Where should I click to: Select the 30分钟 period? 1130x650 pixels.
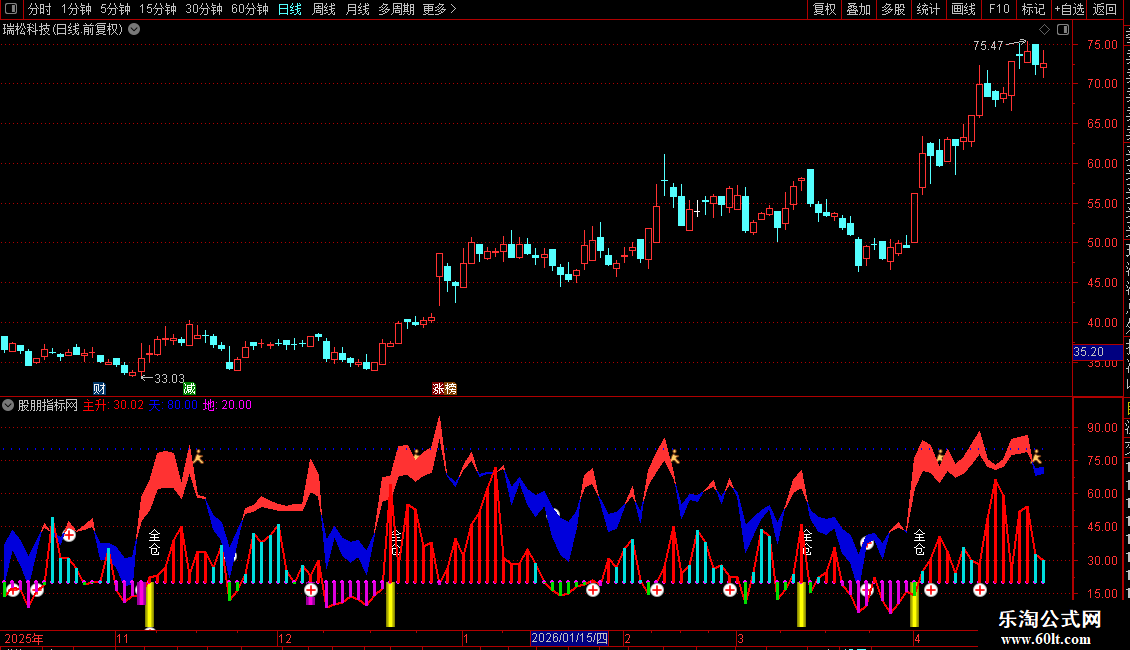204,9
